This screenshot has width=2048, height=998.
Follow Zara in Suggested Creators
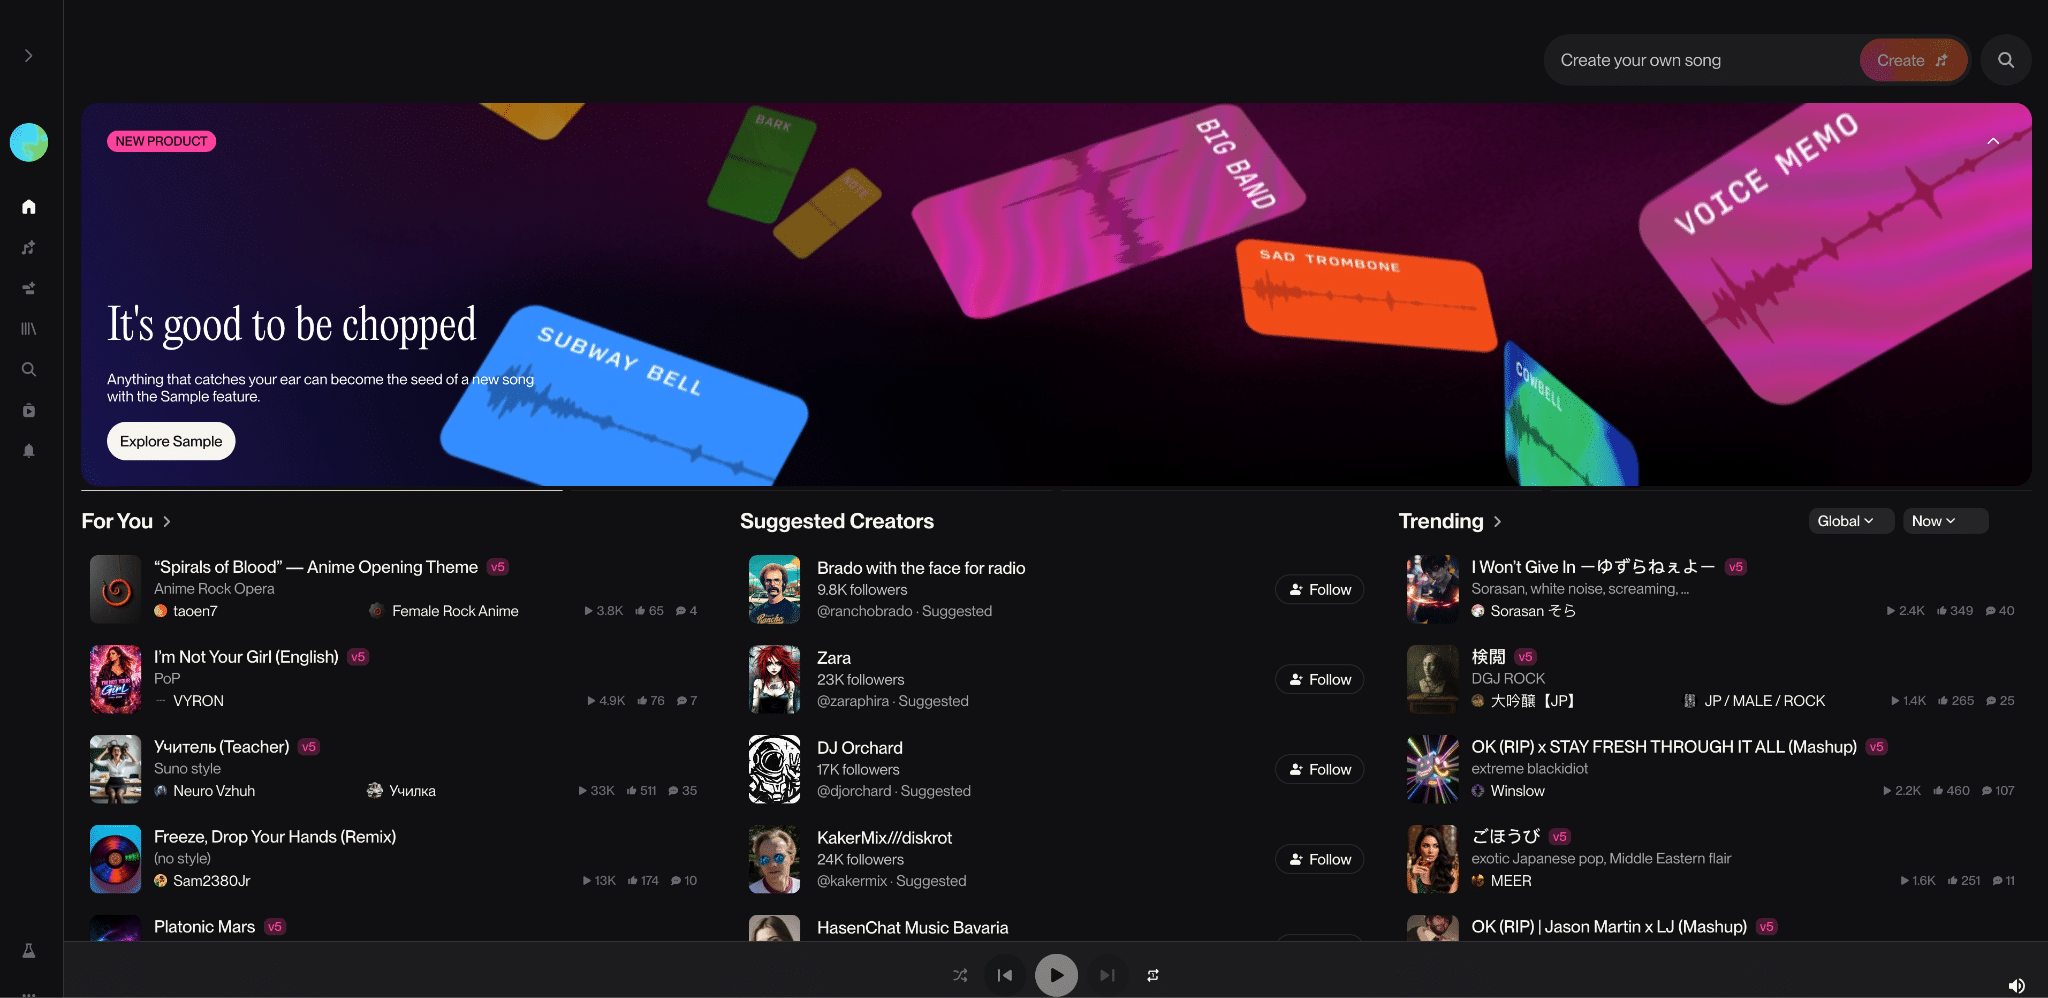pos(1319,679)
